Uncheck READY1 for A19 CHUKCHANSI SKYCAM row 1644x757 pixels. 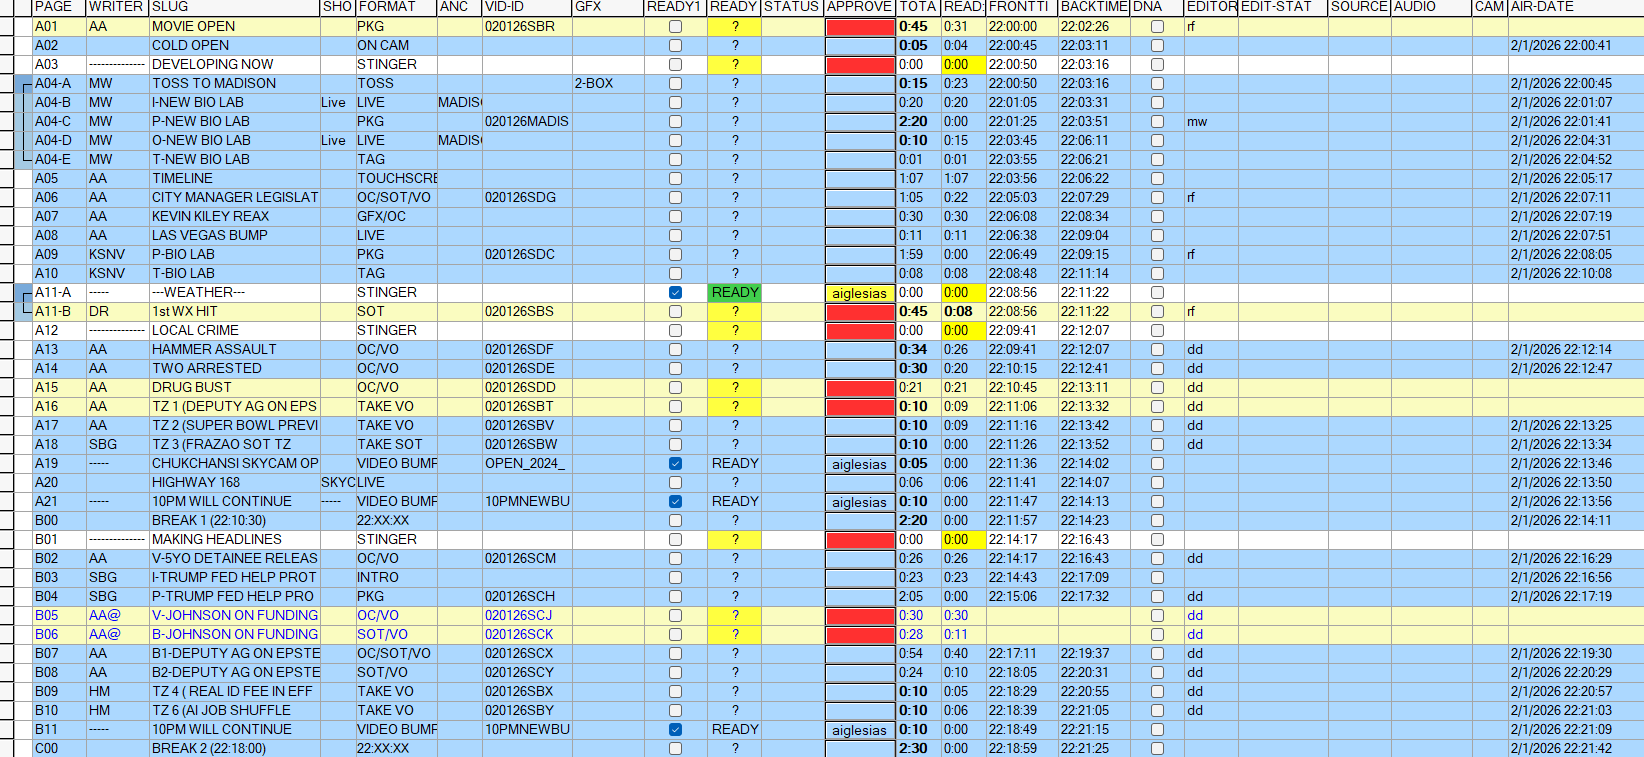tap(675, 464)
